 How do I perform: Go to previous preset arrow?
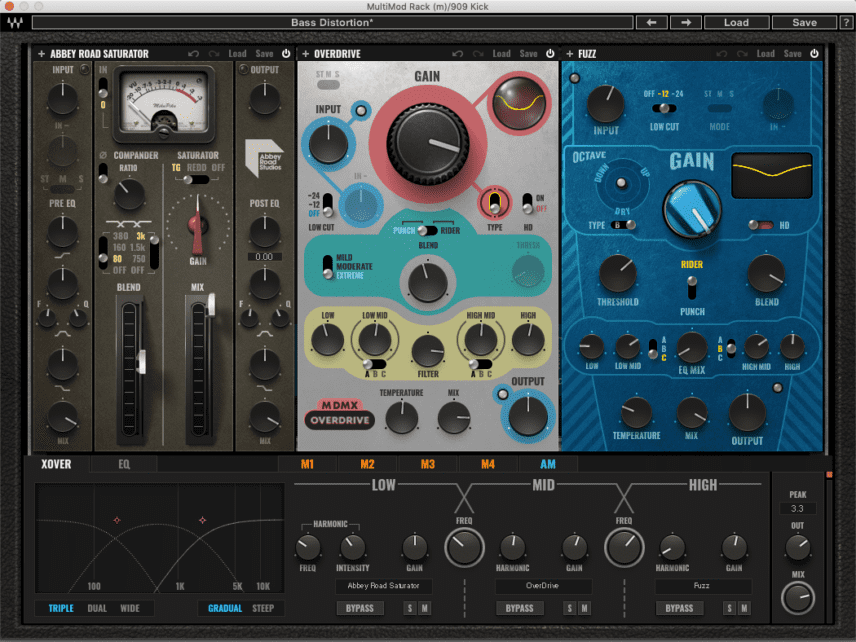coord(651,22)
